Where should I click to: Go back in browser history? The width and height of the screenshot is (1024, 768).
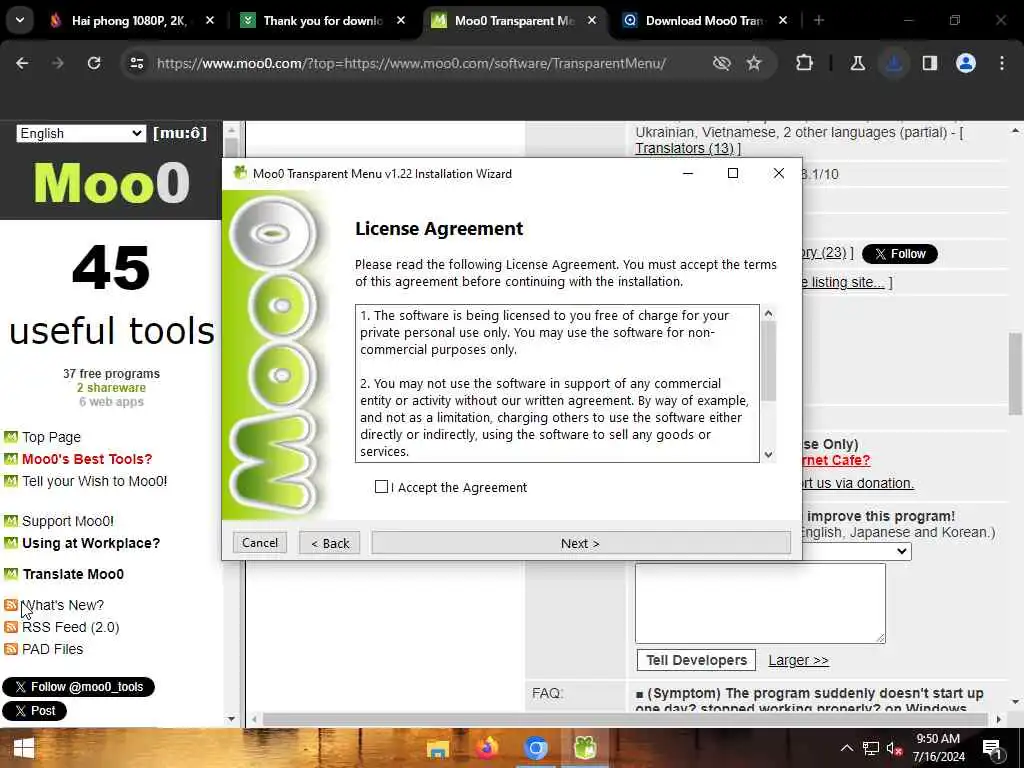pos(22,63)
